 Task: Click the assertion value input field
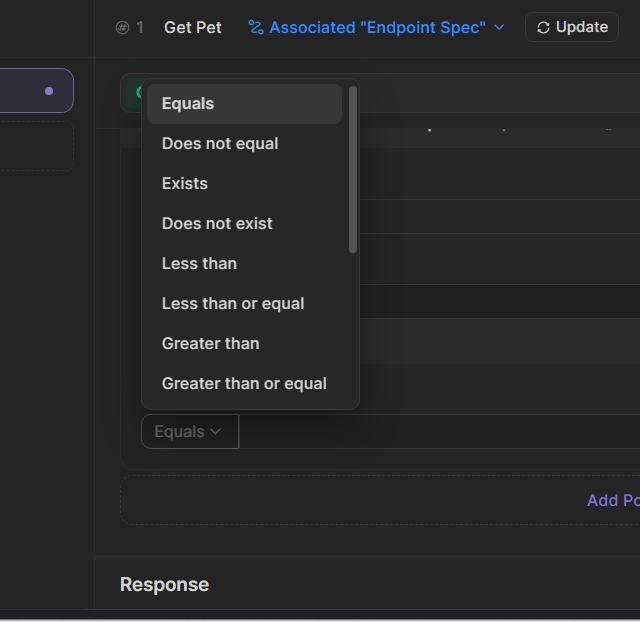[x=438, y=432]
